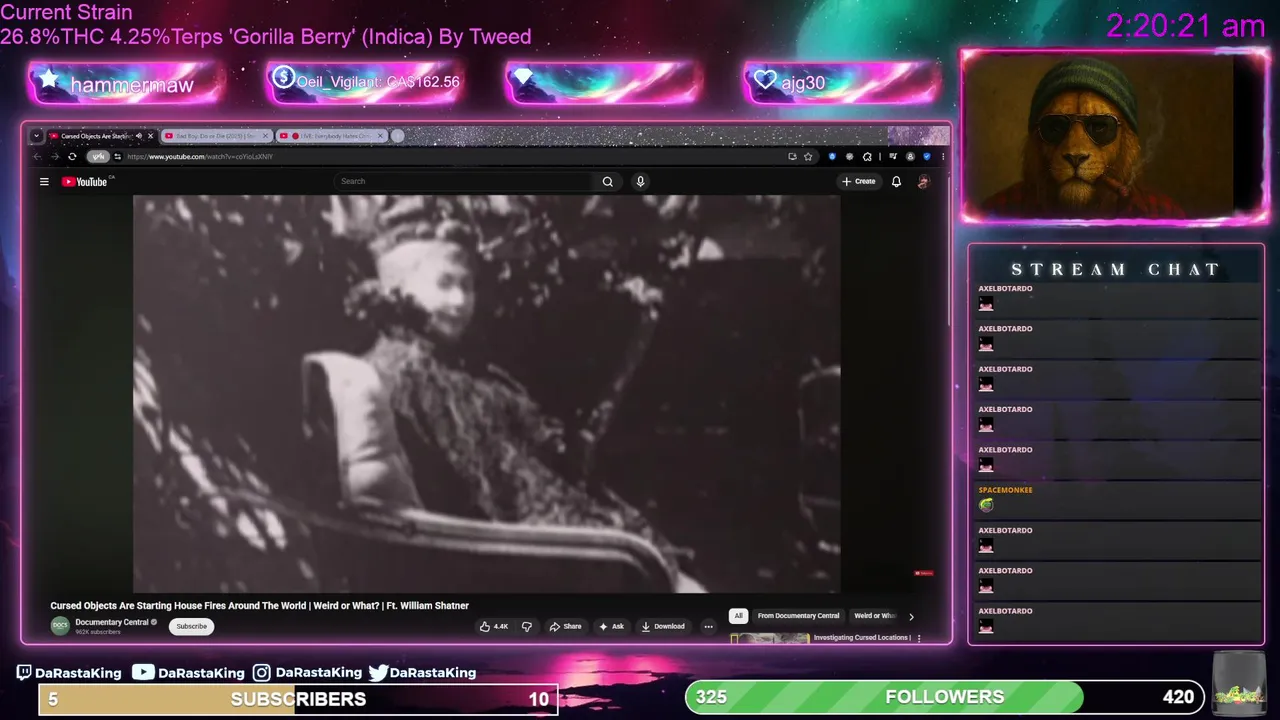Click the Subscribers goal progress bar

[298, 699]
